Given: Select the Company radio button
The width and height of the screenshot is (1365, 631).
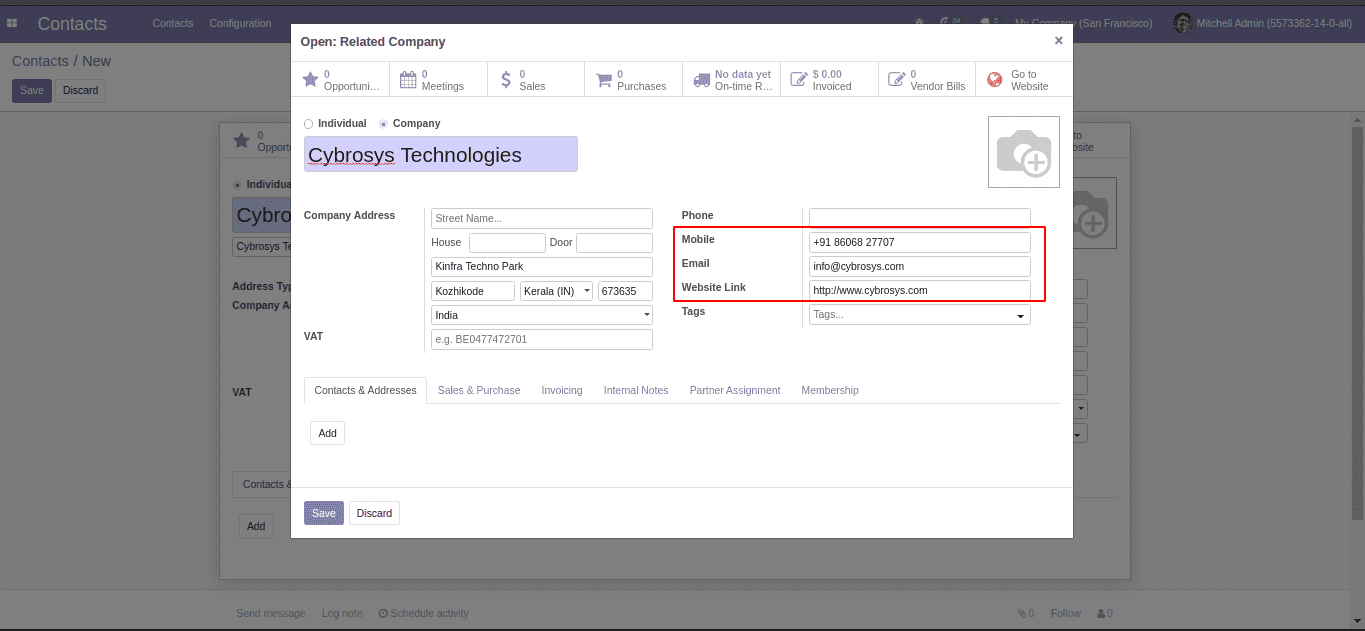Looking at the screenshot, I should [383, 124].
